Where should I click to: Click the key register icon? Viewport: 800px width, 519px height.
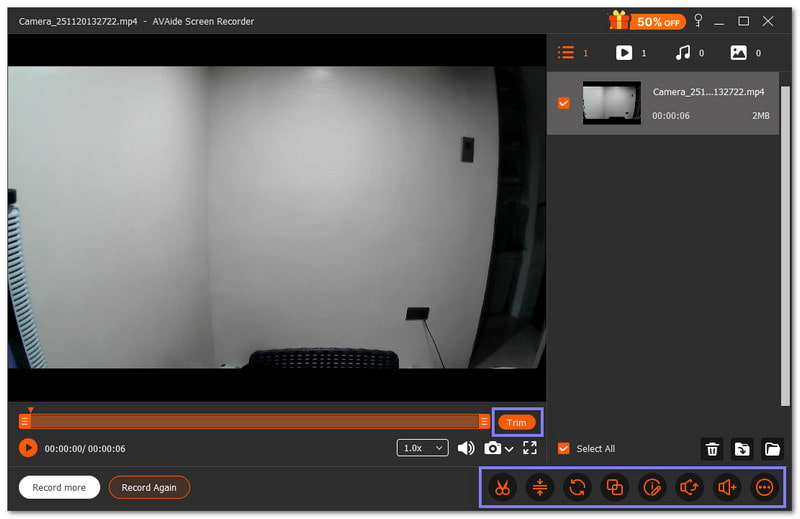(x=699, y=21)
